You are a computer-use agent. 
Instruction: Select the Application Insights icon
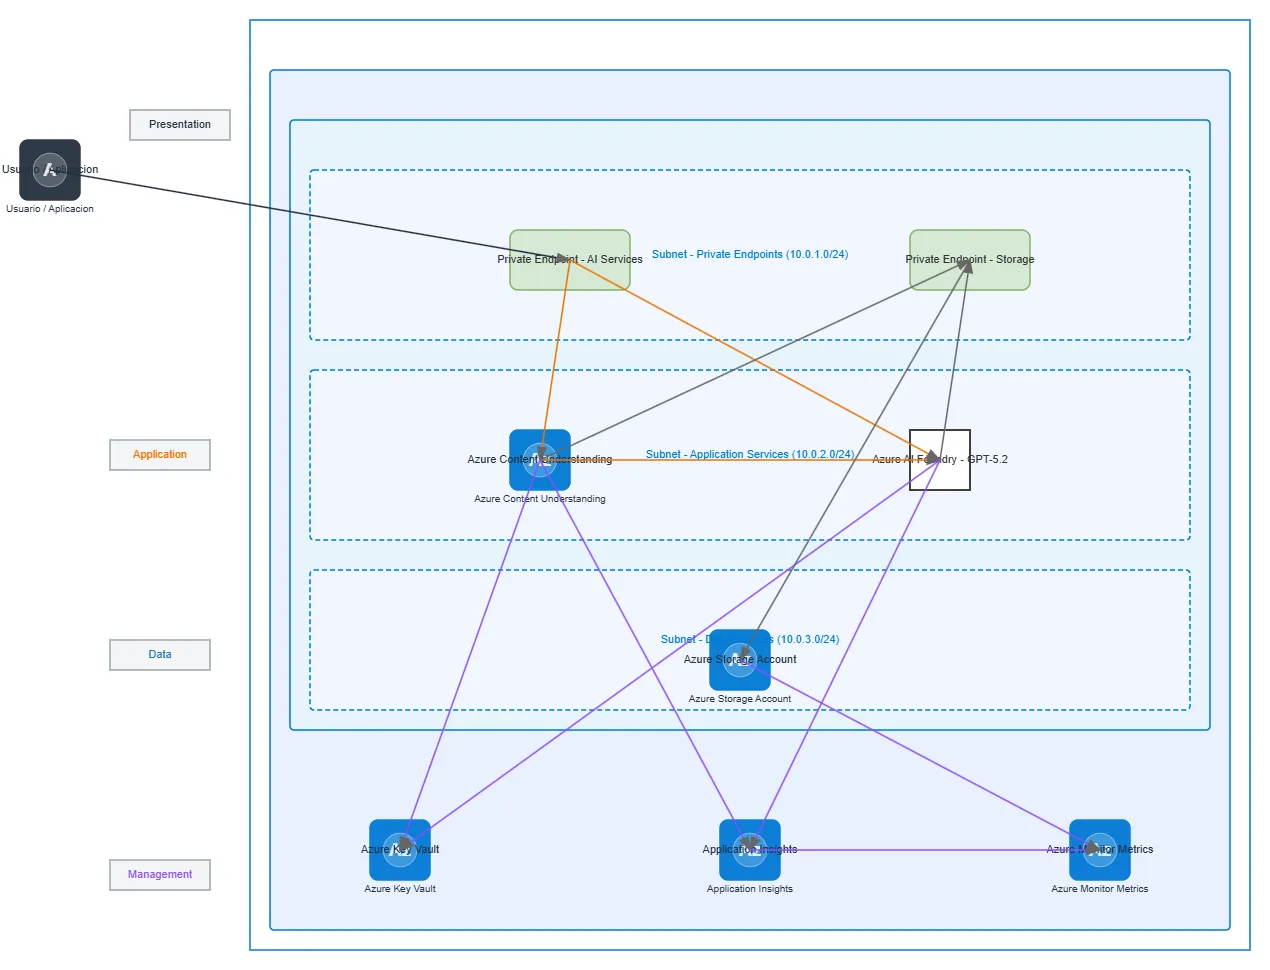(750, 850)
